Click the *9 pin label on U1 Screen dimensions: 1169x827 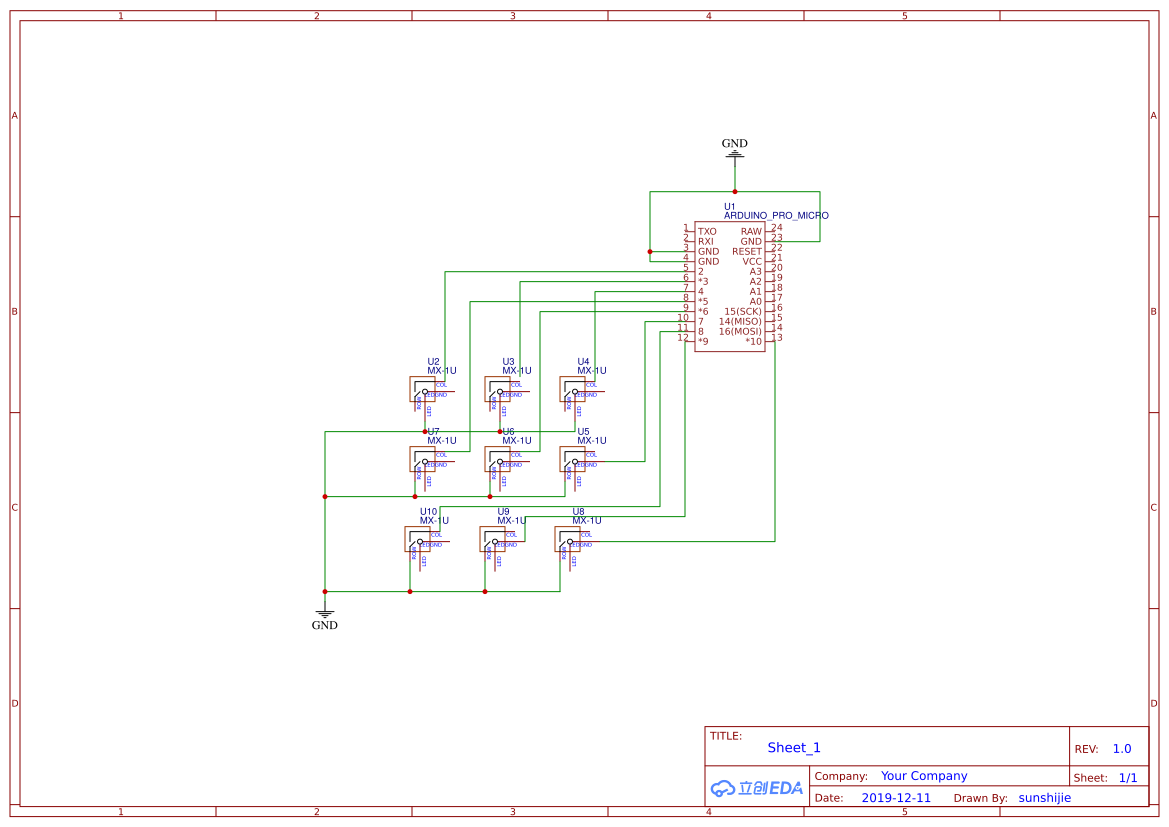pos(703,342)
